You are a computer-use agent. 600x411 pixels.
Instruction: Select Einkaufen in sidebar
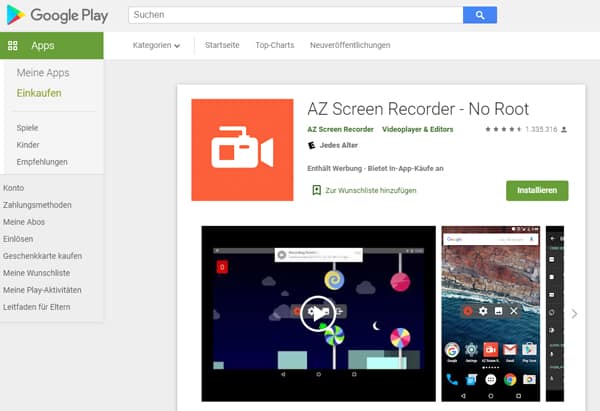[39, 93]
